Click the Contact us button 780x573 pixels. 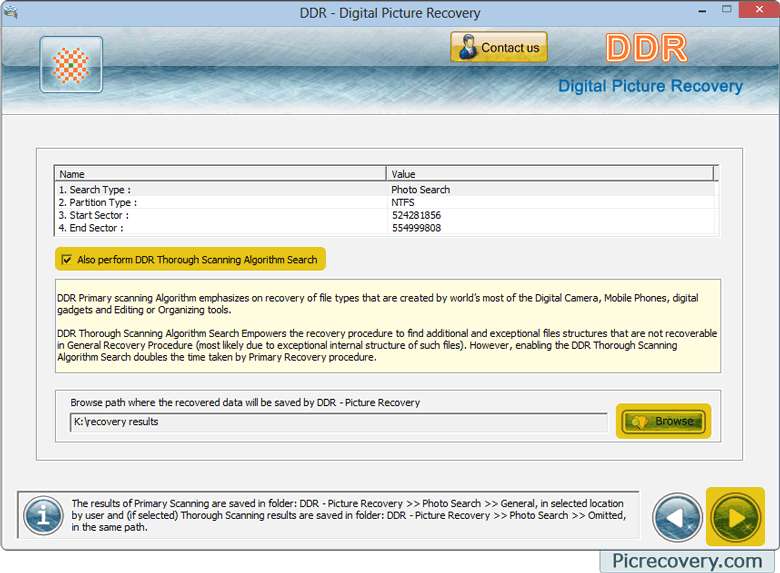pos(499,47)
